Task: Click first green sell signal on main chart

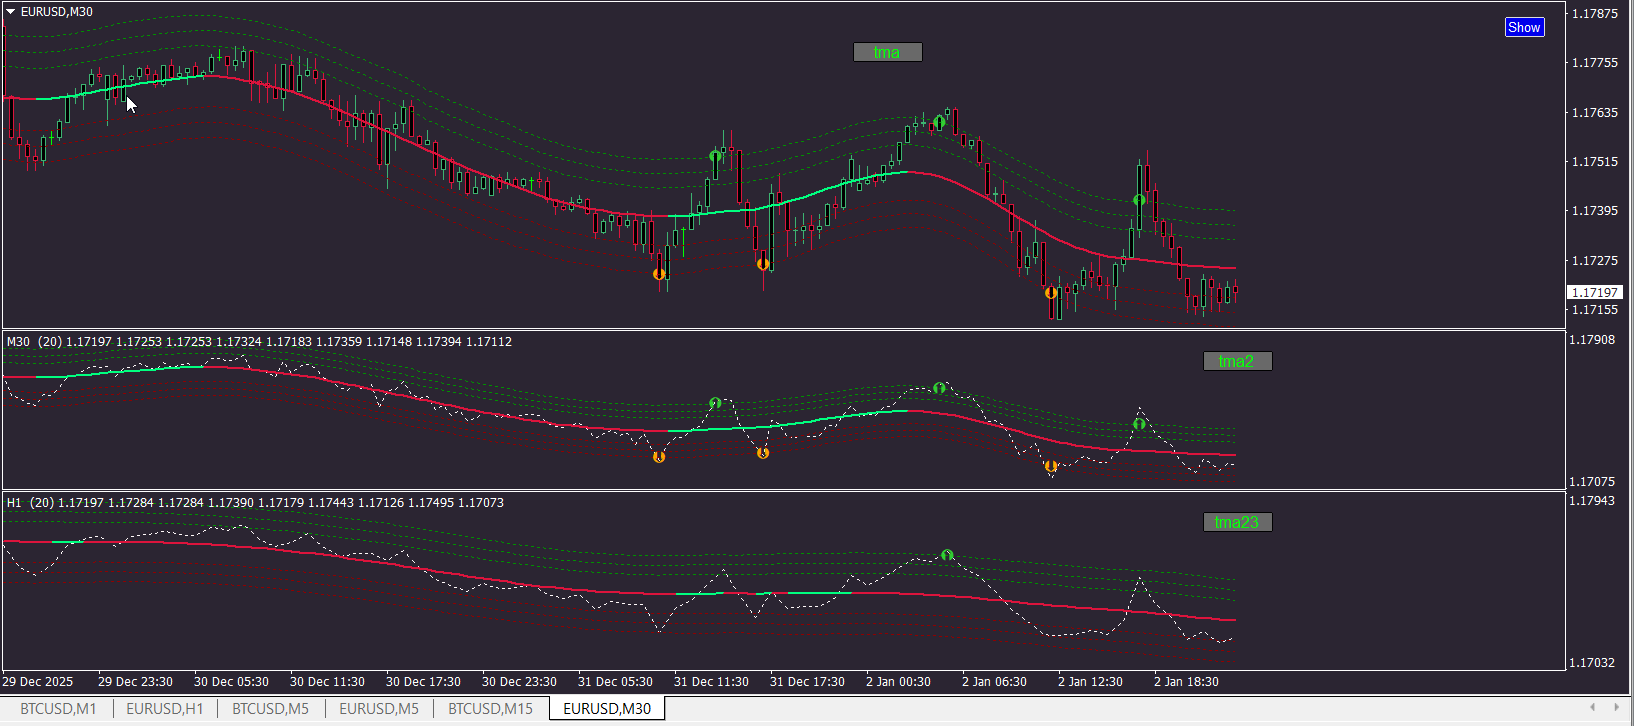Action: pyautogui.click(x=715, y=156)
